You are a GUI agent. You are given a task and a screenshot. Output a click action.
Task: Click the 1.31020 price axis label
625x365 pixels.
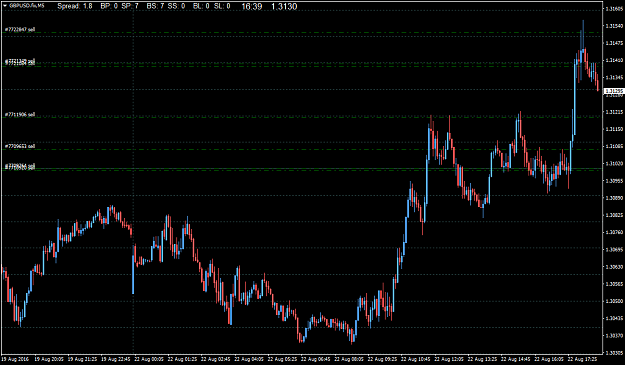pyautogui.click(x=614, y=163)
